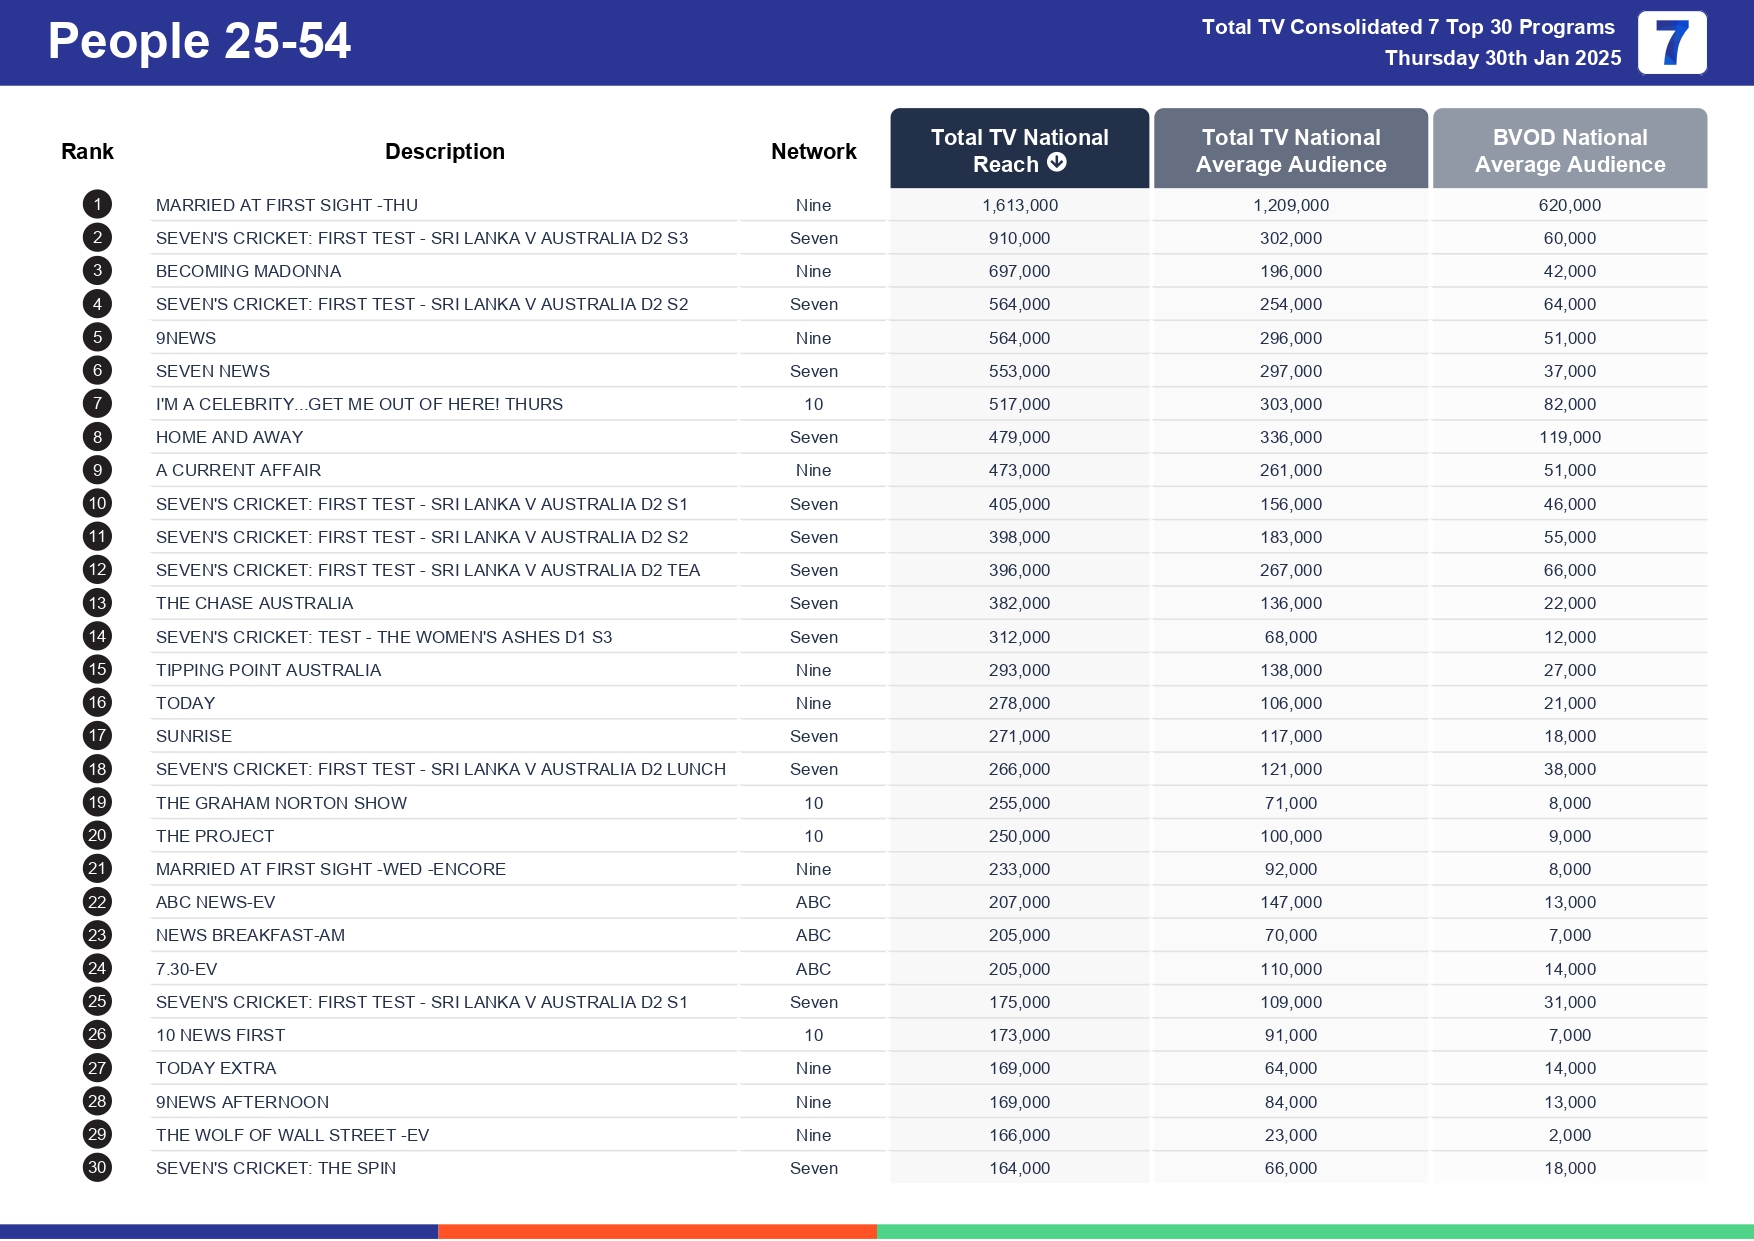Click the Channel 7 logo
1754x1241 pixels.
[1673, 43]
